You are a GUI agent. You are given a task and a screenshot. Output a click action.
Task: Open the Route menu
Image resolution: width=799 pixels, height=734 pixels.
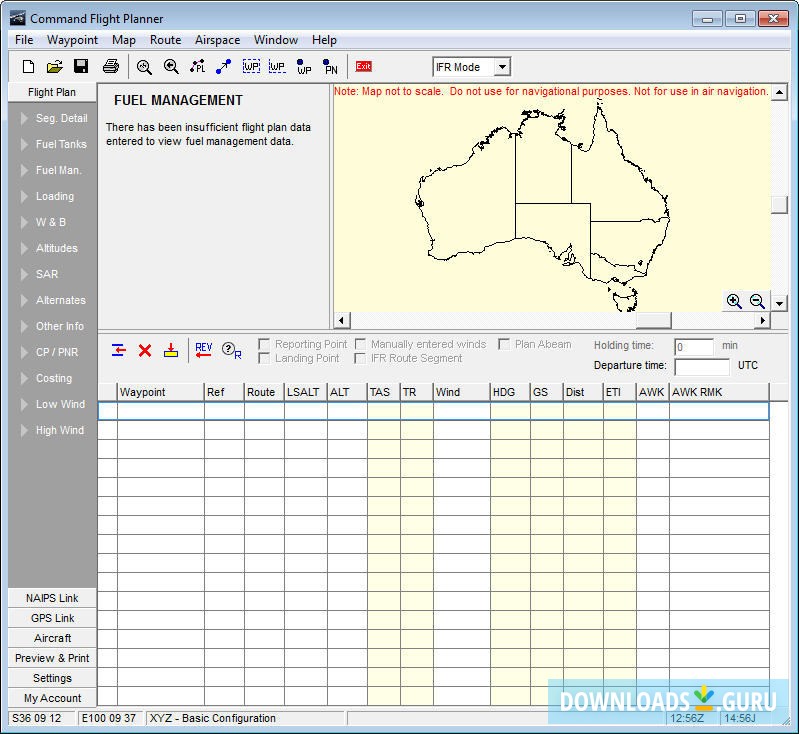tap(166, 40)
